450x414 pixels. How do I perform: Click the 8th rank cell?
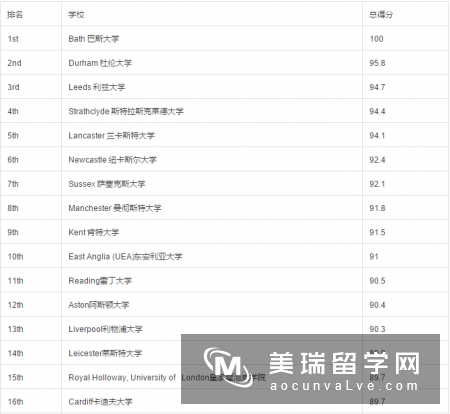pos(31,208)
